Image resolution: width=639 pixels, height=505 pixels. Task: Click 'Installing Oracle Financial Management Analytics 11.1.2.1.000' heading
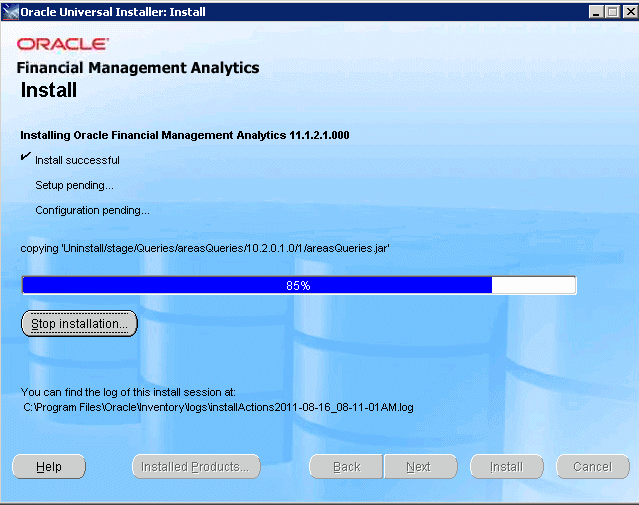click(185, 135)
